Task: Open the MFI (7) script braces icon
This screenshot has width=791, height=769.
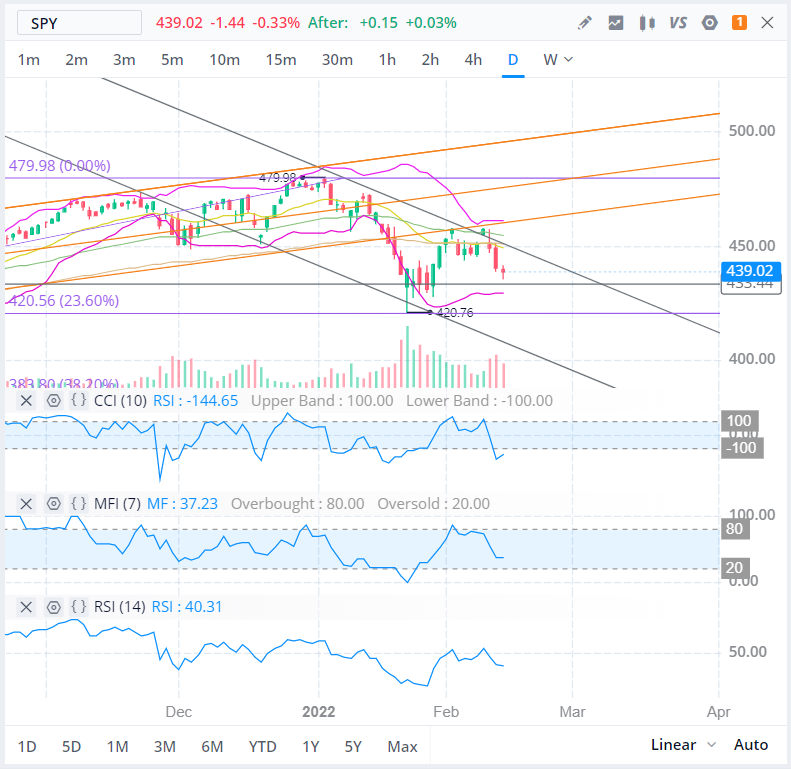Action: pos(78,504)
